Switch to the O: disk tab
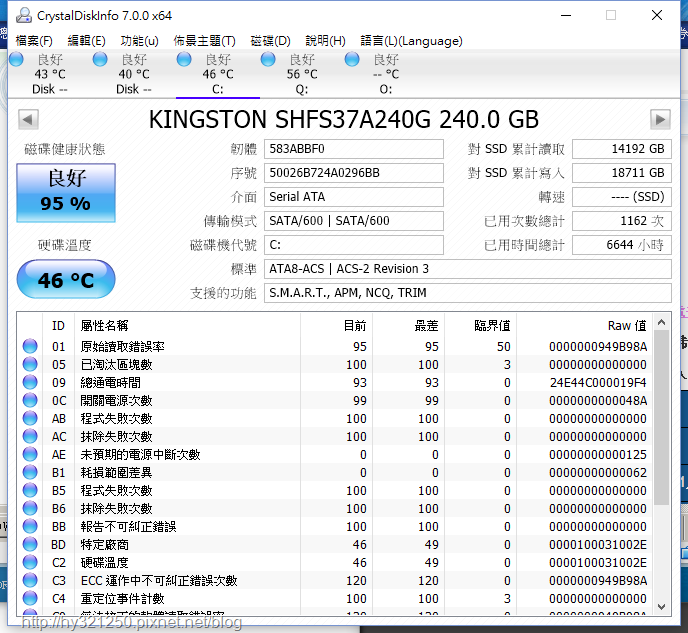 pos(386,74)
